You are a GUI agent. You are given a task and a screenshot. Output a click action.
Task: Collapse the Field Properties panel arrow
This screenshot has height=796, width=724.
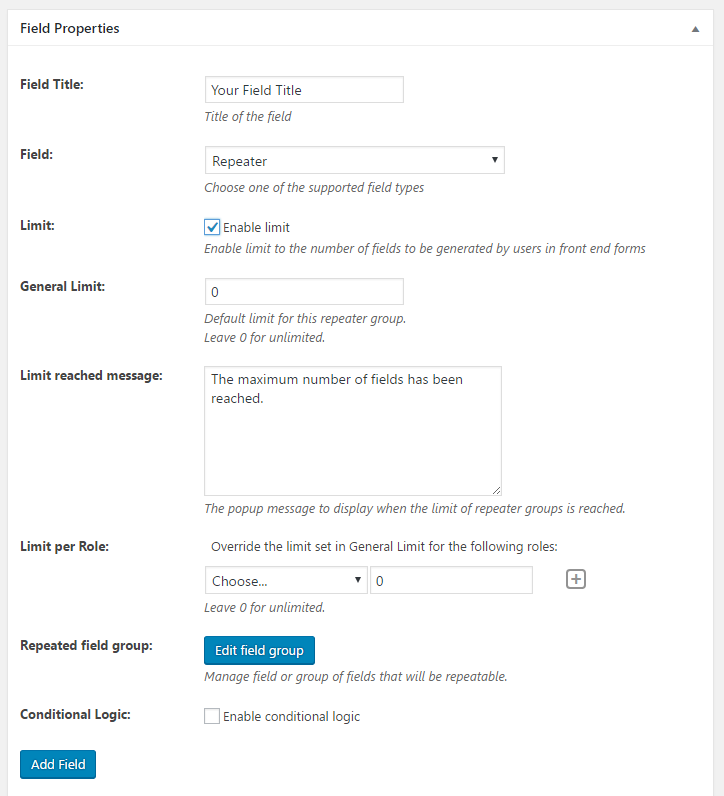(x=695, y=29)
